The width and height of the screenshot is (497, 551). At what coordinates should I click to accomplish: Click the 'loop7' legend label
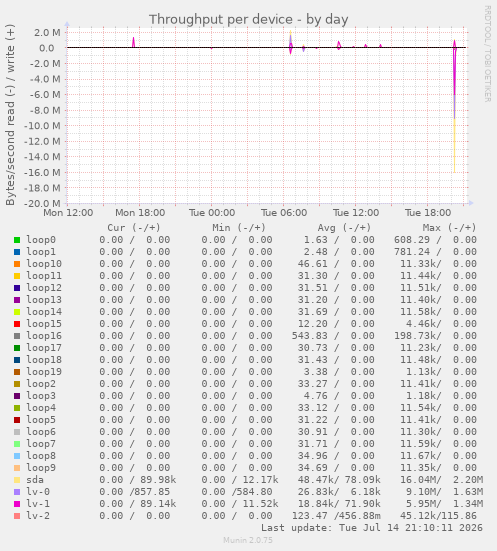click(x=41, y=444)
